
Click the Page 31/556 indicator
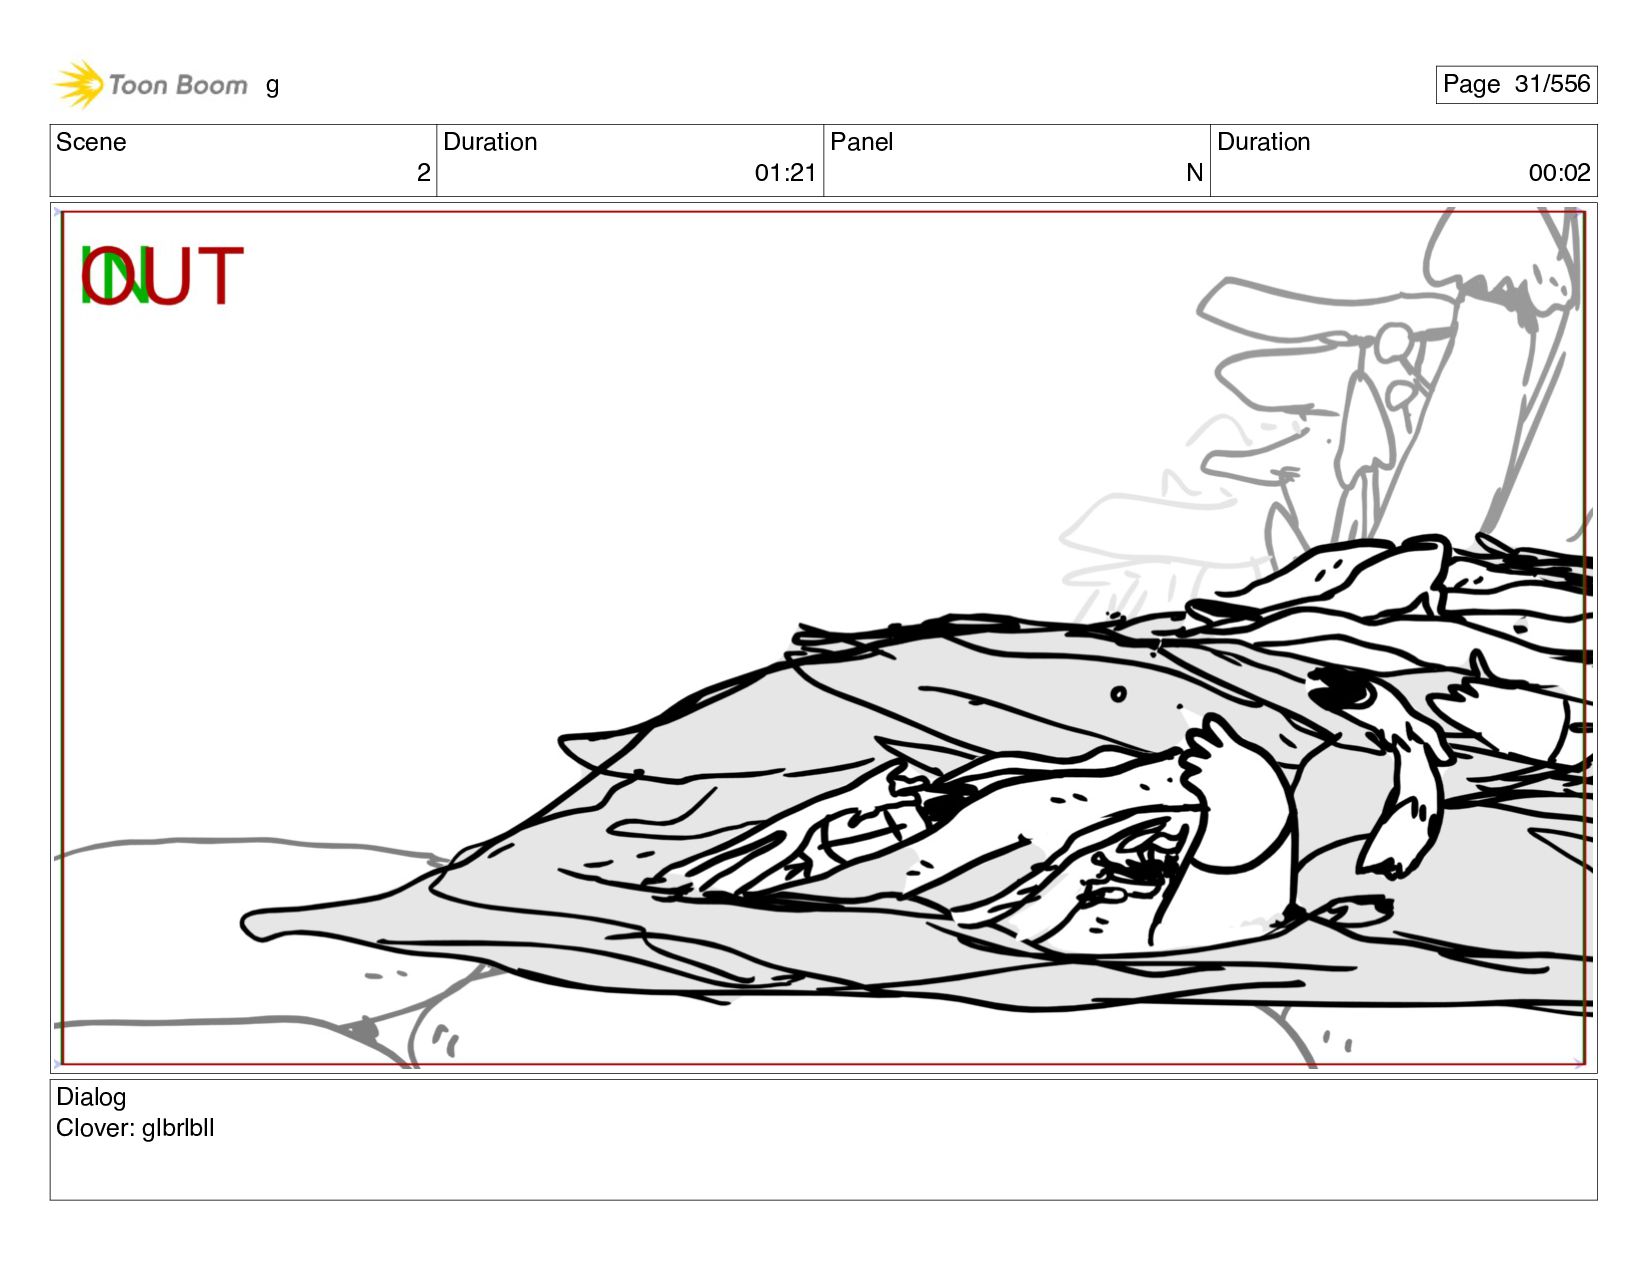pyautogui.click(x=1516, y=84)
